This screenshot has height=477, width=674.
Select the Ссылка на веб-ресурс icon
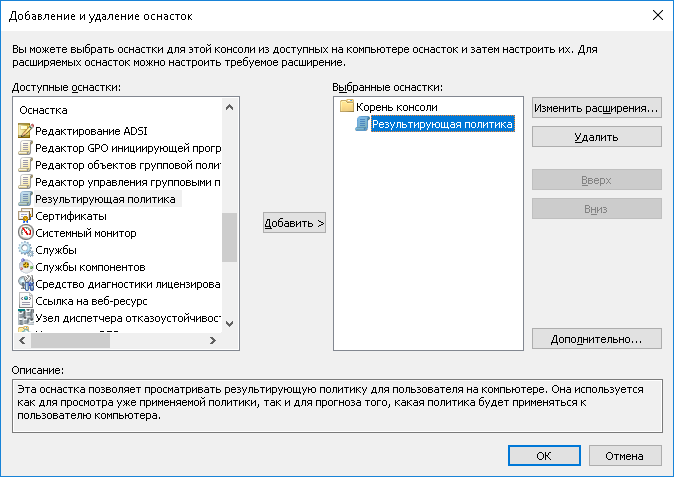pyautogui.click(x=26, y=301)
